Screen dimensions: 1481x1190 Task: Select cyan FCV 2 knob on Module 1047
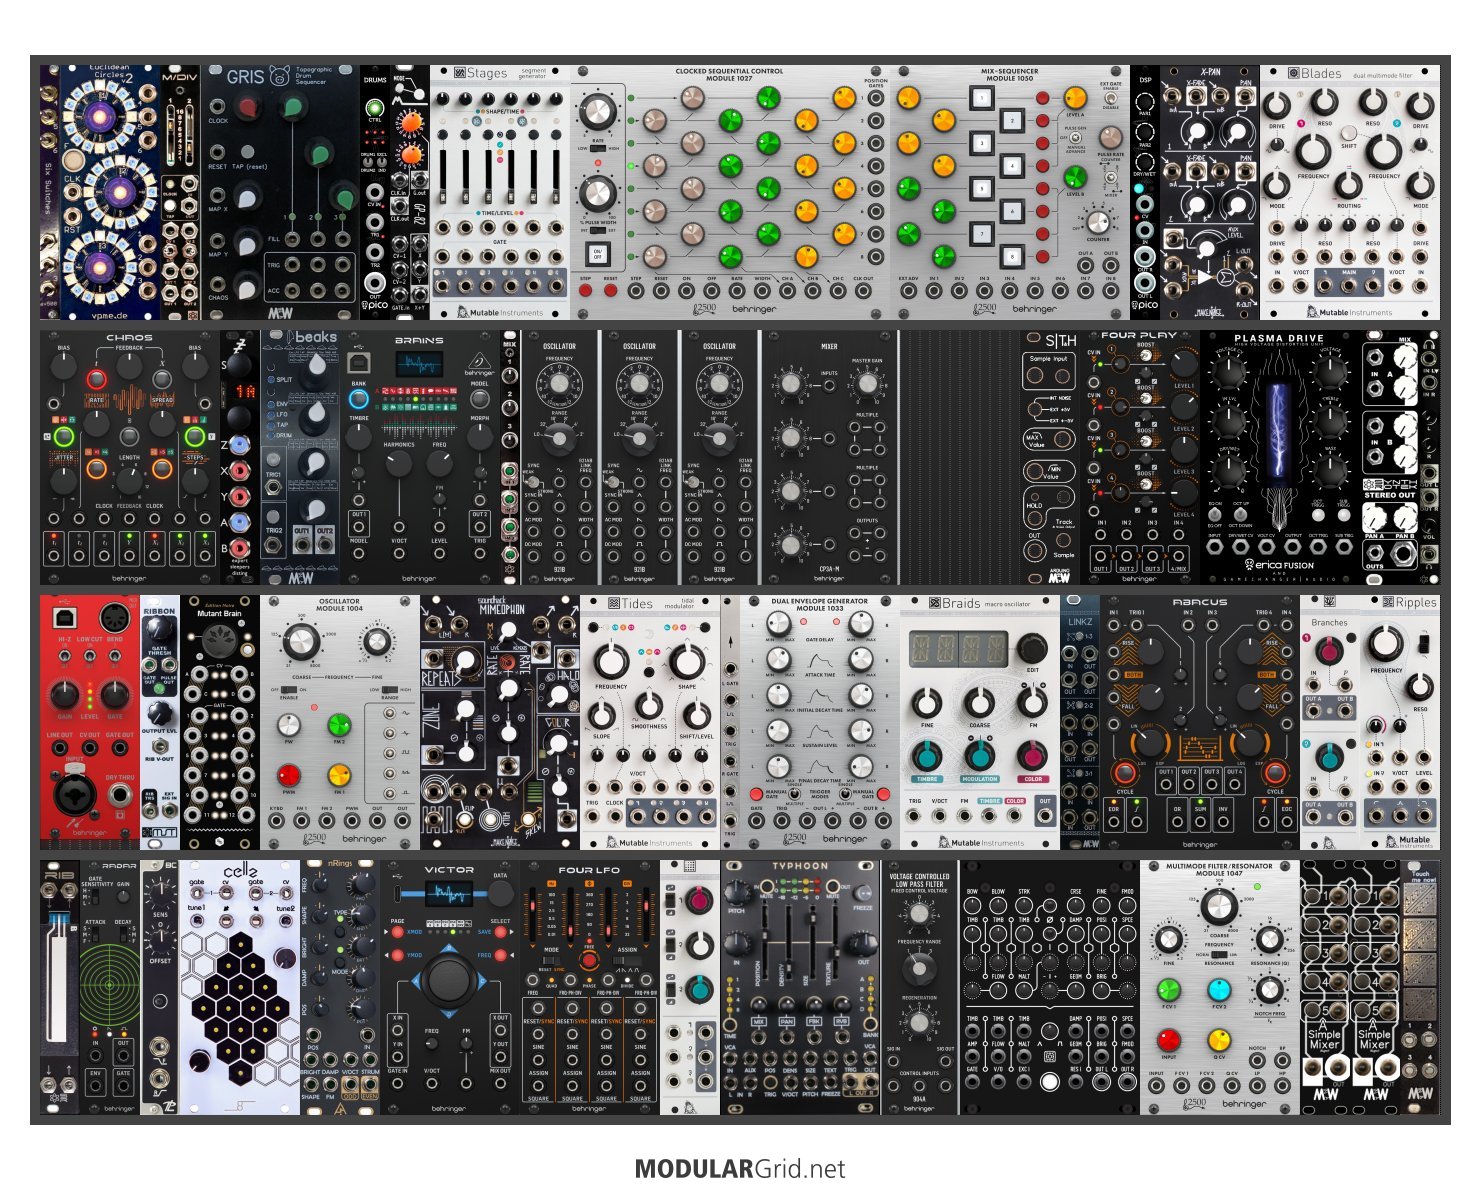pos(1218,990)
